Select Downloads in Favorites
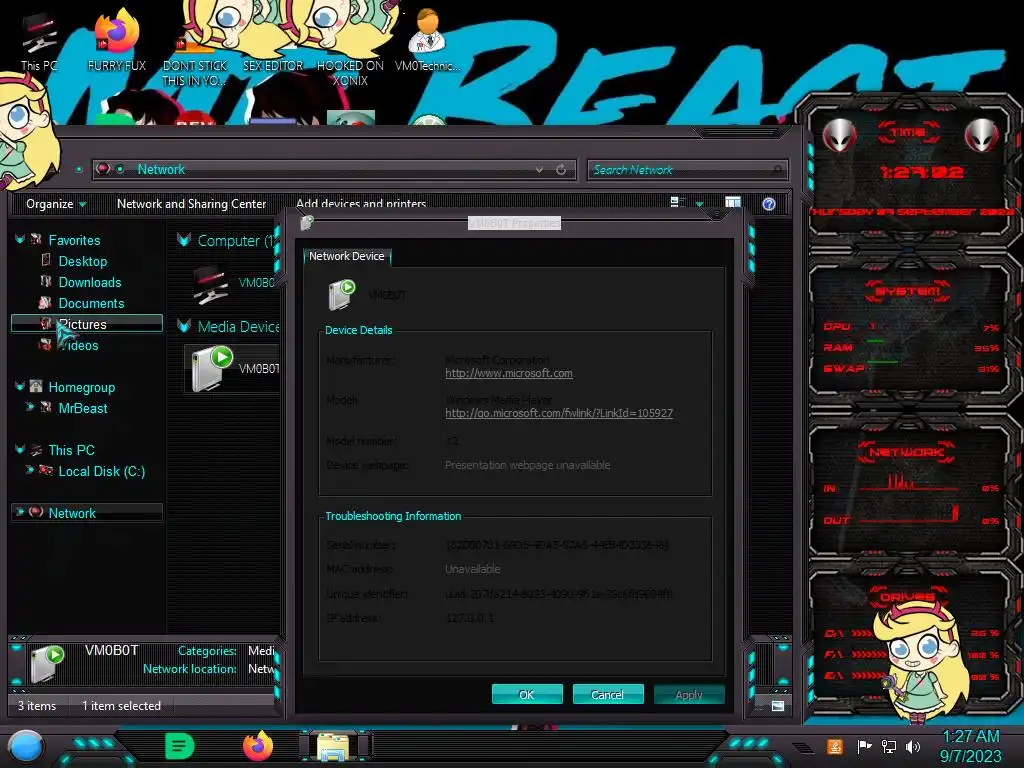1024x768 pixels. (x=89, y=282)
